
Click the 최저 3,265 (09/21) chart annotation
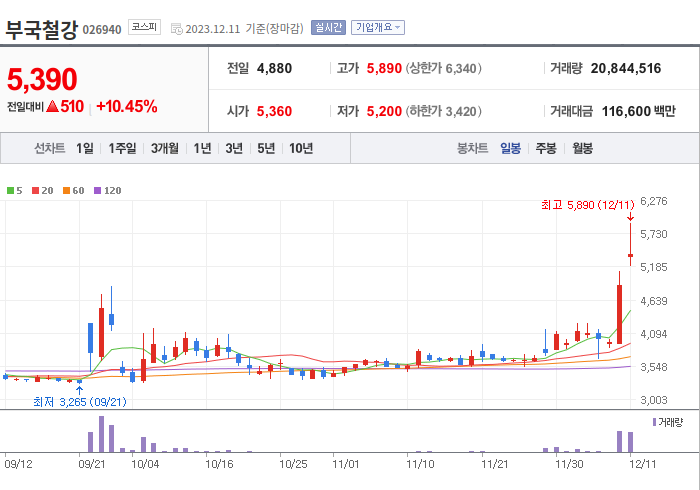[80, 402]
